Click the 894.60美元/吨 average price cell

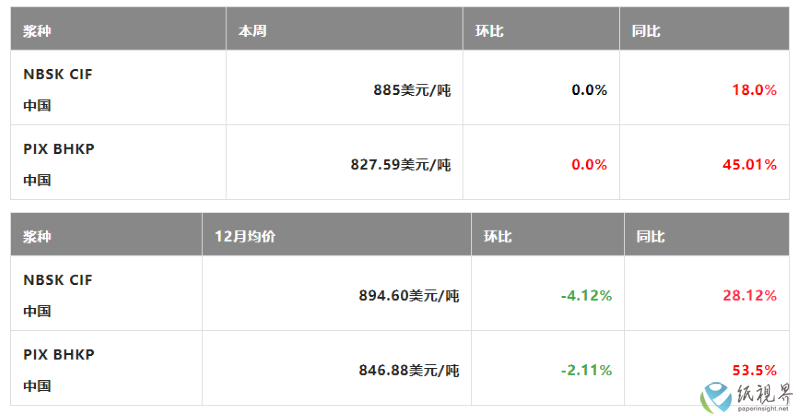[x=409, y=296]
